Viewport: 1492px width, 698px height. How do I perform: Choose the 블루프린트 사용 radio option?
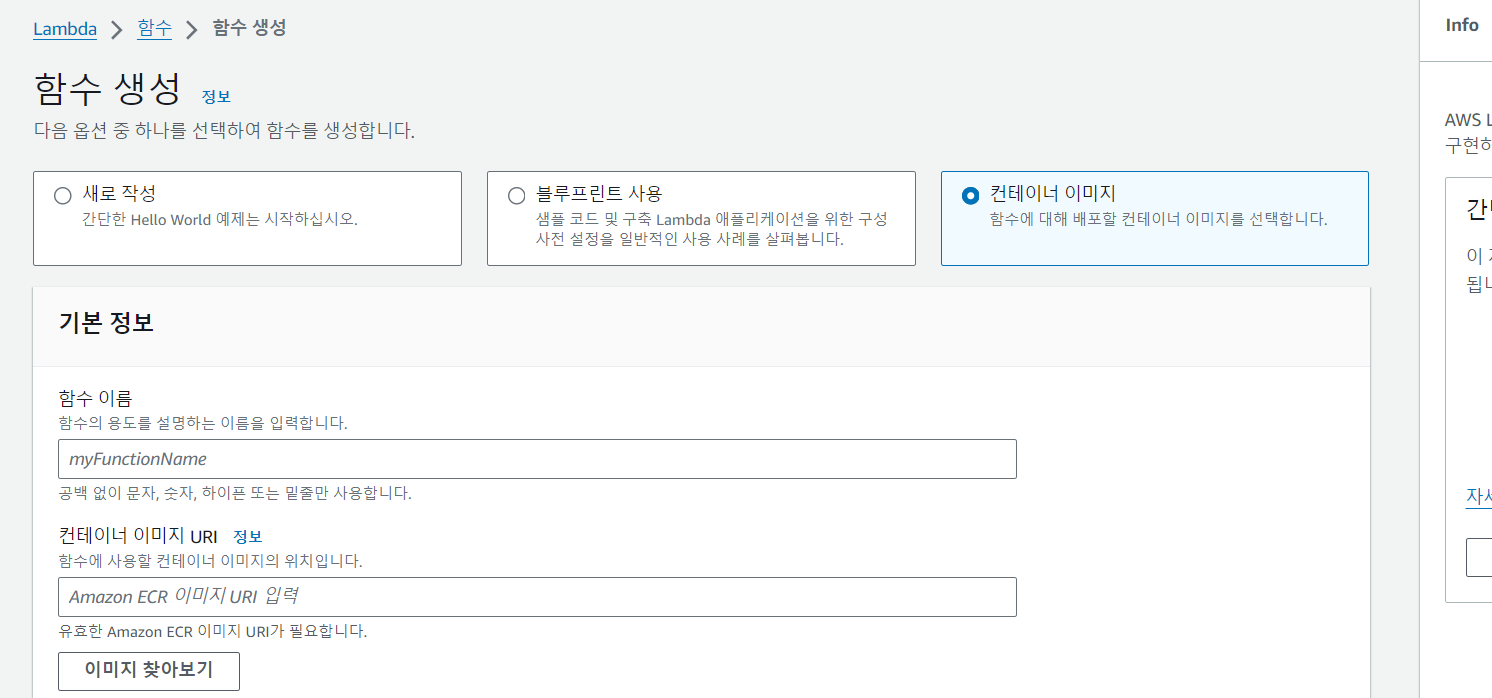pyautogui.click(x=516, y=196)
